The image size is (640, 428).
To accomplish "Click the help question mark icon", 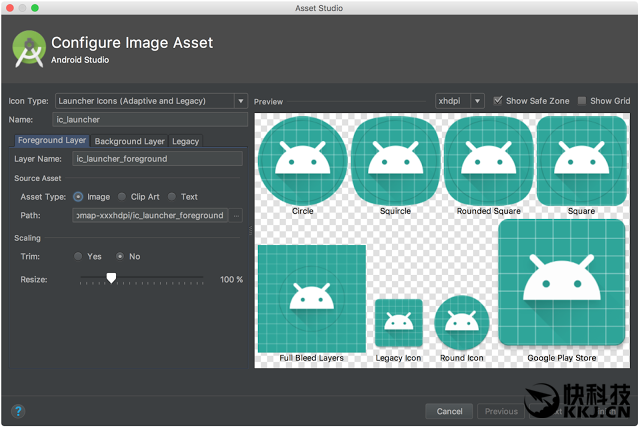I will [18, 411].
